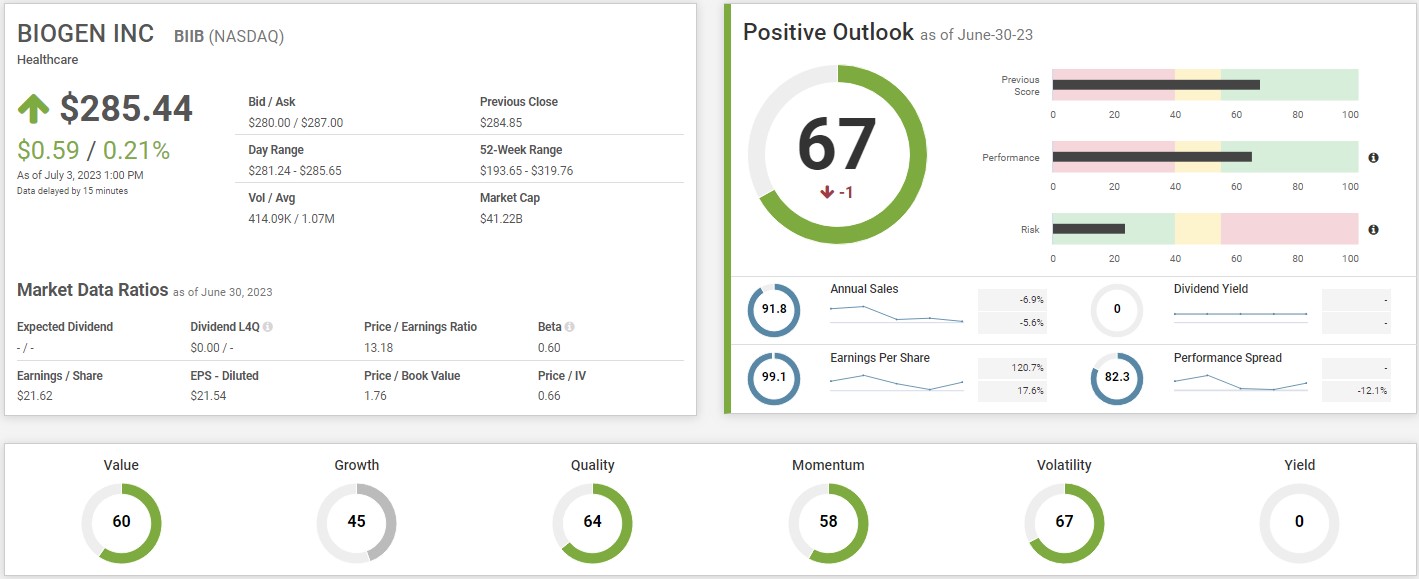Click the Market Cap value $41.22B
Viewport: 1419px width, 579px height.
(x=501, y=219)
